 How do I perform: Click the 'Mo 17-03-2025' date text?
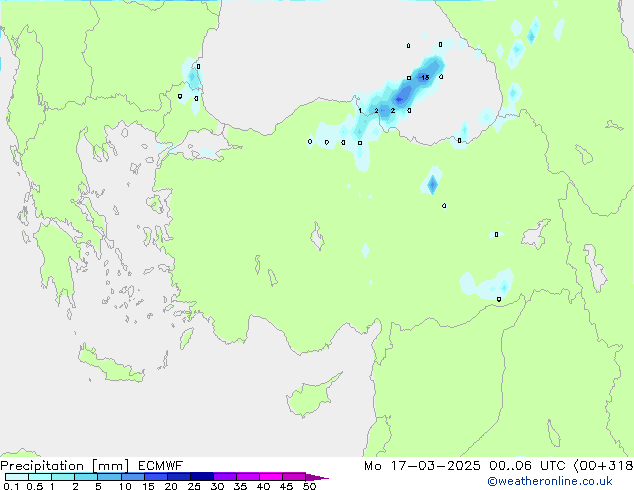click(x=422, y=466)
